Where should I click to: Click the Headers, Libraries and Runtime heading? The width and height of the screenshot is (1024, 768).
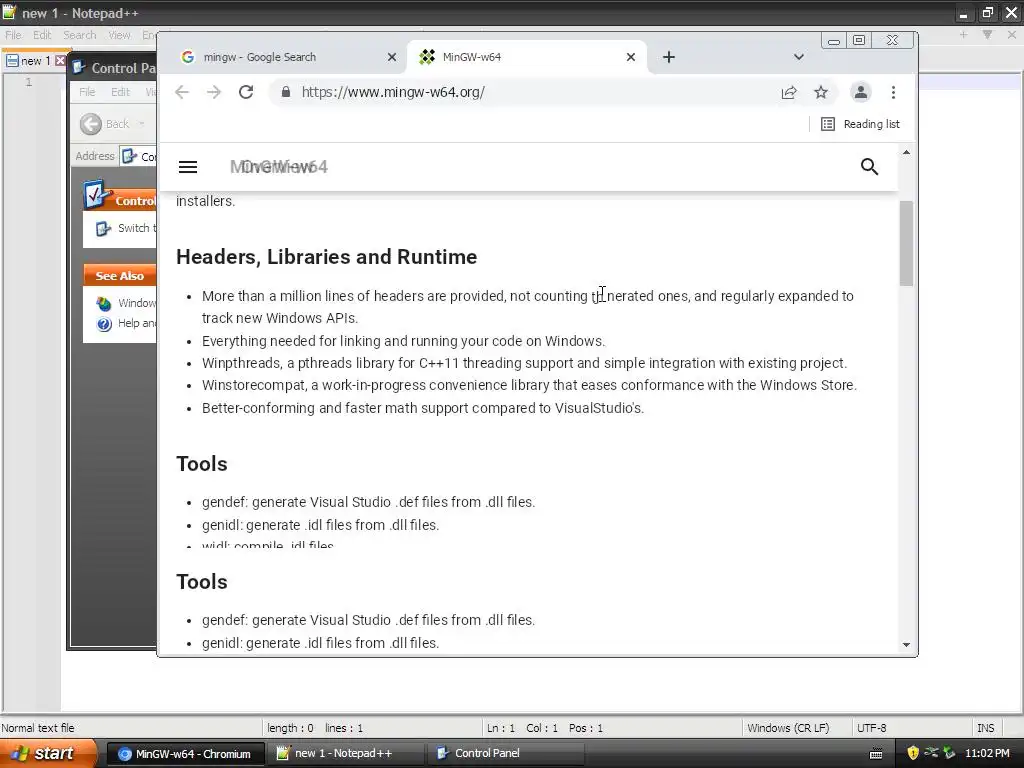327,257
